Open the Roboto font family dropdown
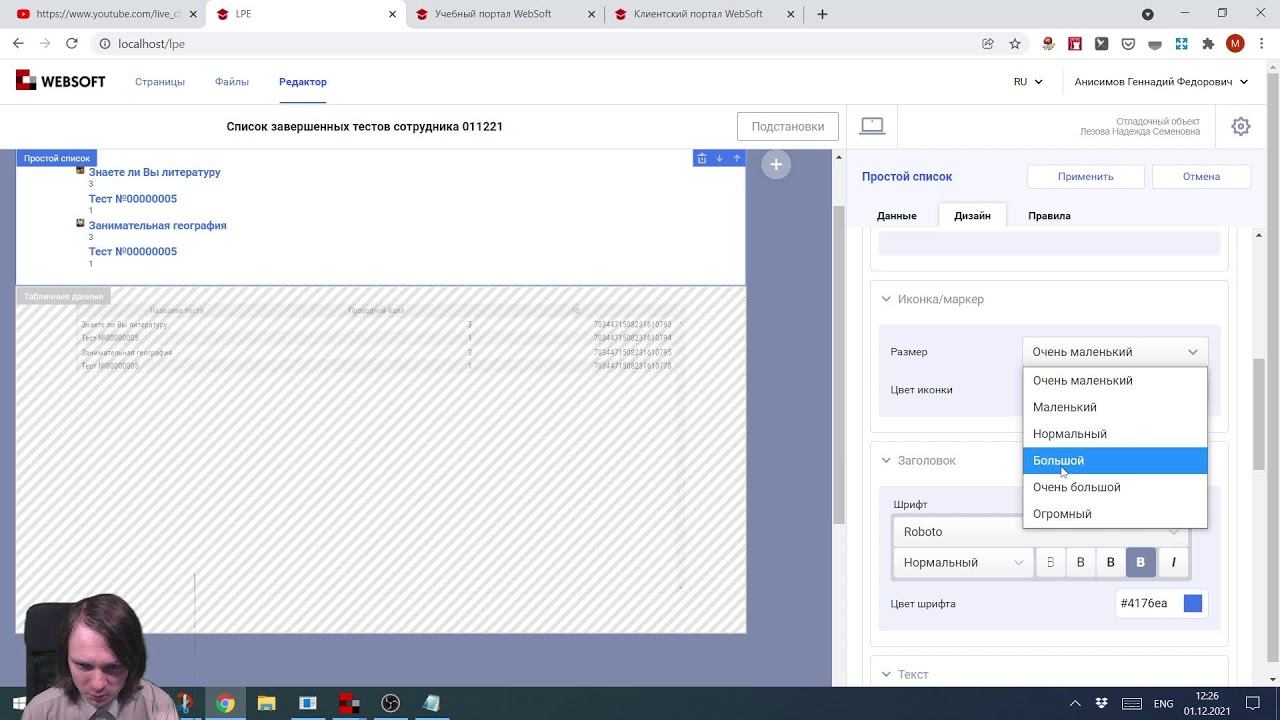Screen dimensions: 1280x720 pos(1040,532)
